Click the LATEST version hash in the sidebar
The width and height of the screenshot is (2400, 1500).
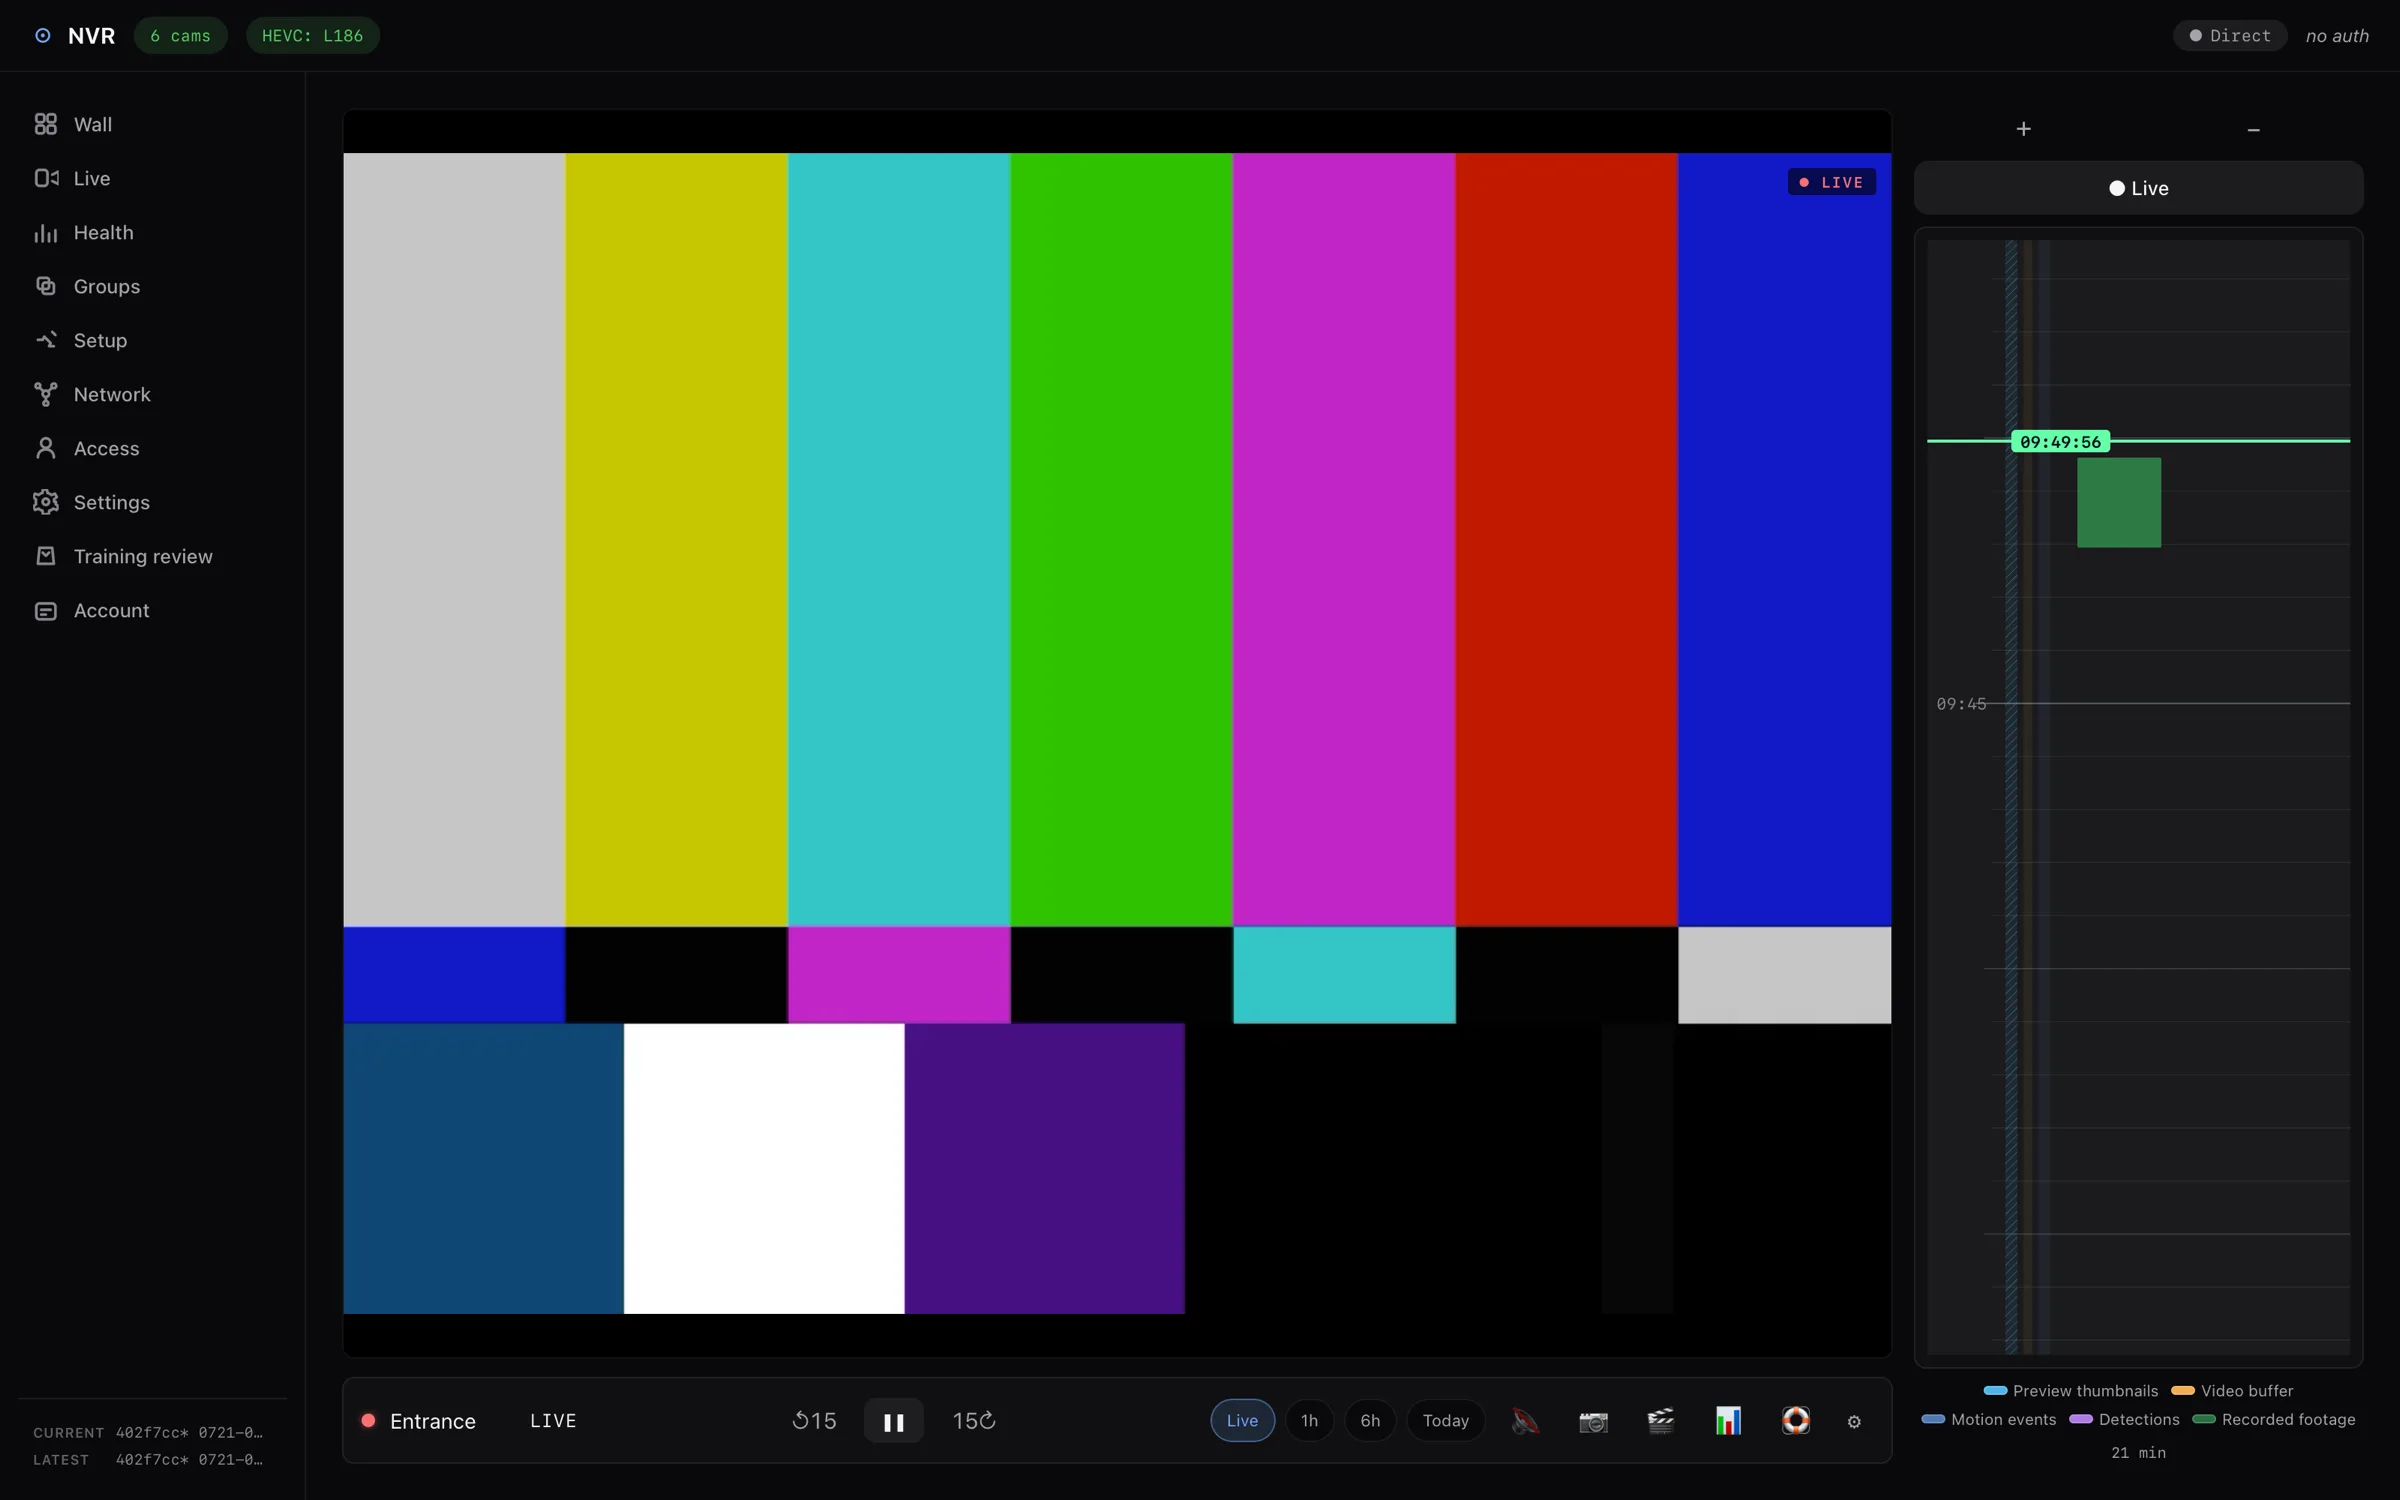[x=189, y=1460]
